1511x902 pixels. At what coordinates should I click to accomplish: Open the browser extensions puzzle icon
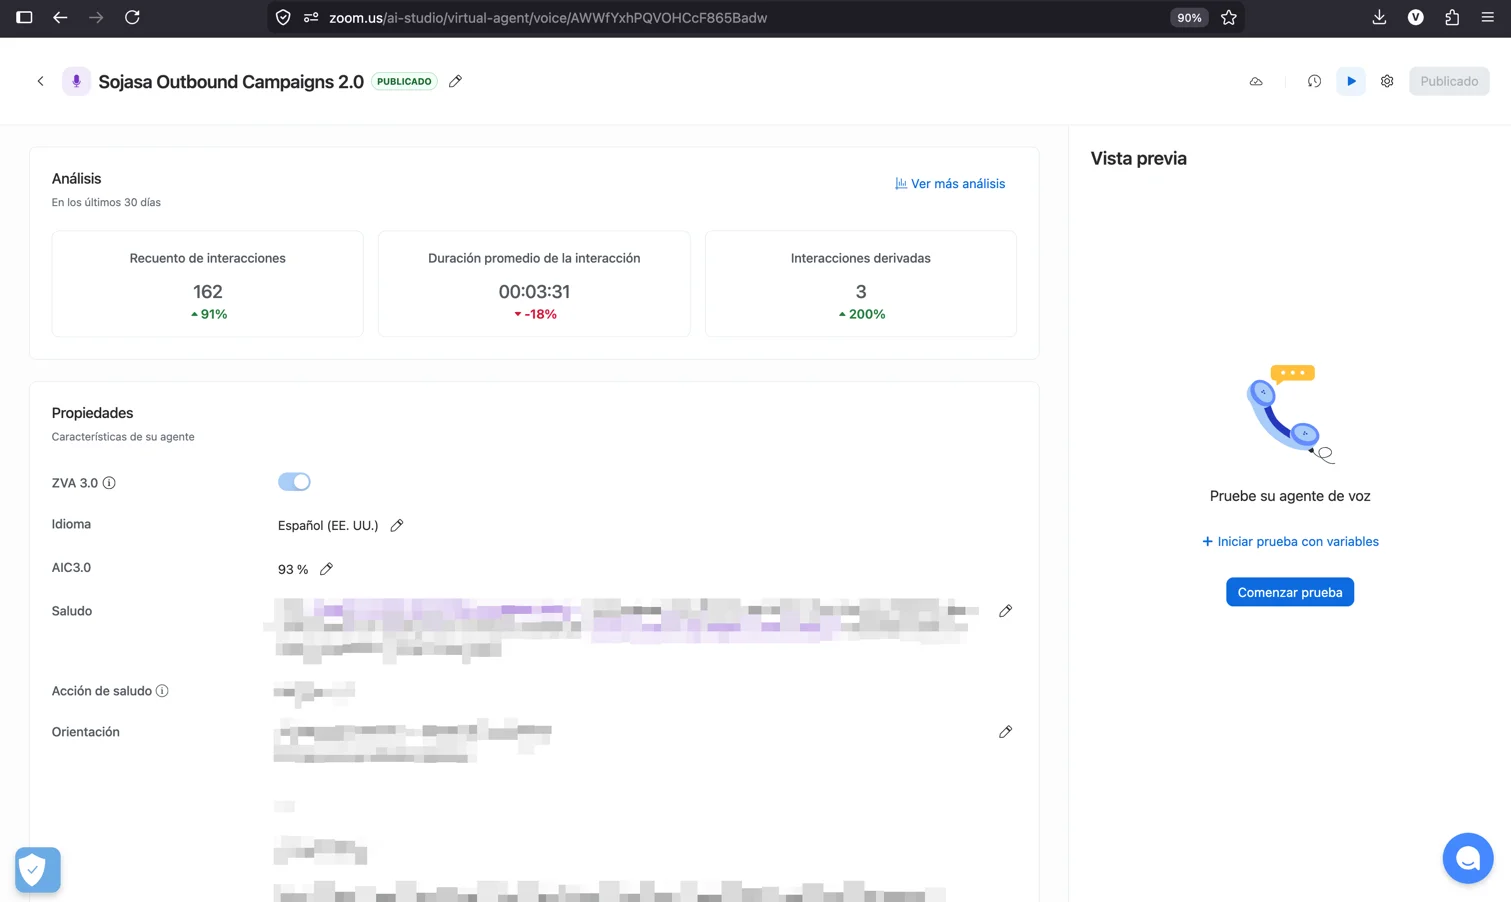click(1452, 17)
